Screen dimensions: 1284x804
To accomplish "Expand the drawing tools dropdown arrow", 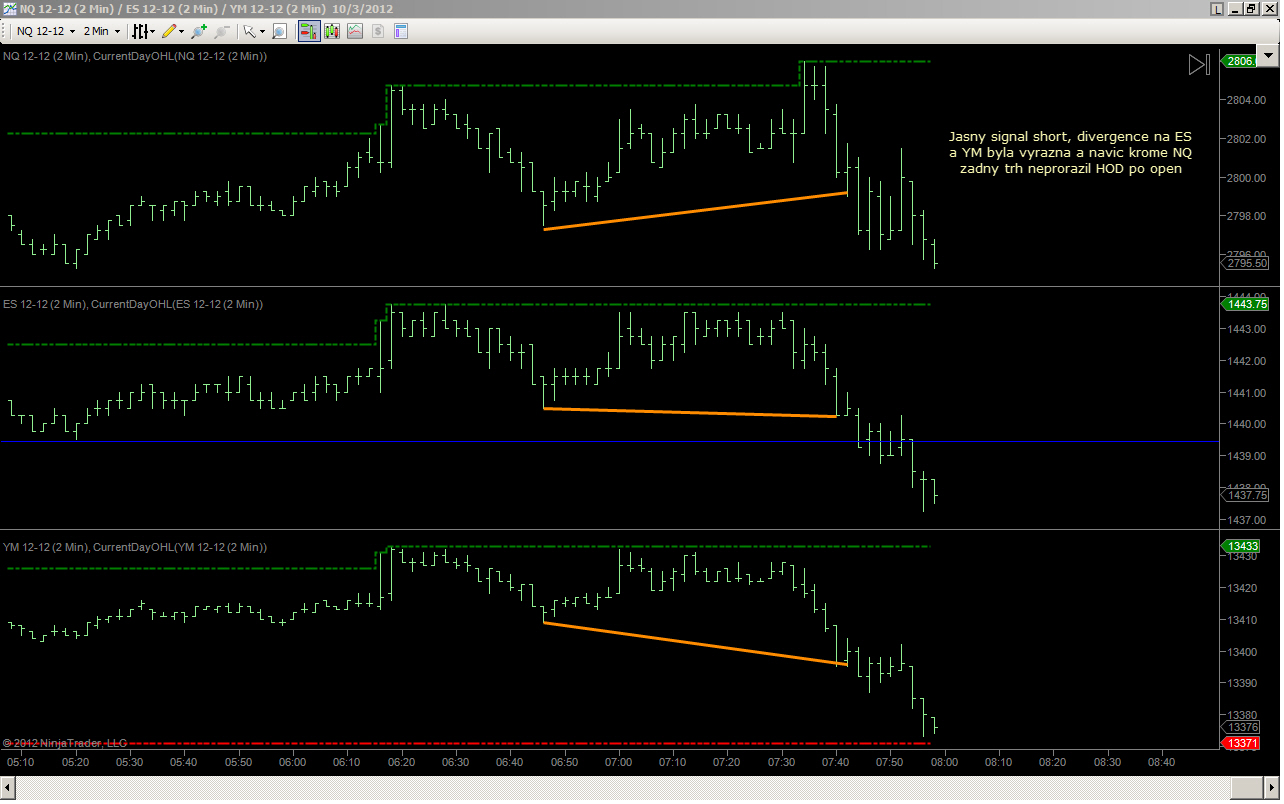I will [x=181, y=31].
